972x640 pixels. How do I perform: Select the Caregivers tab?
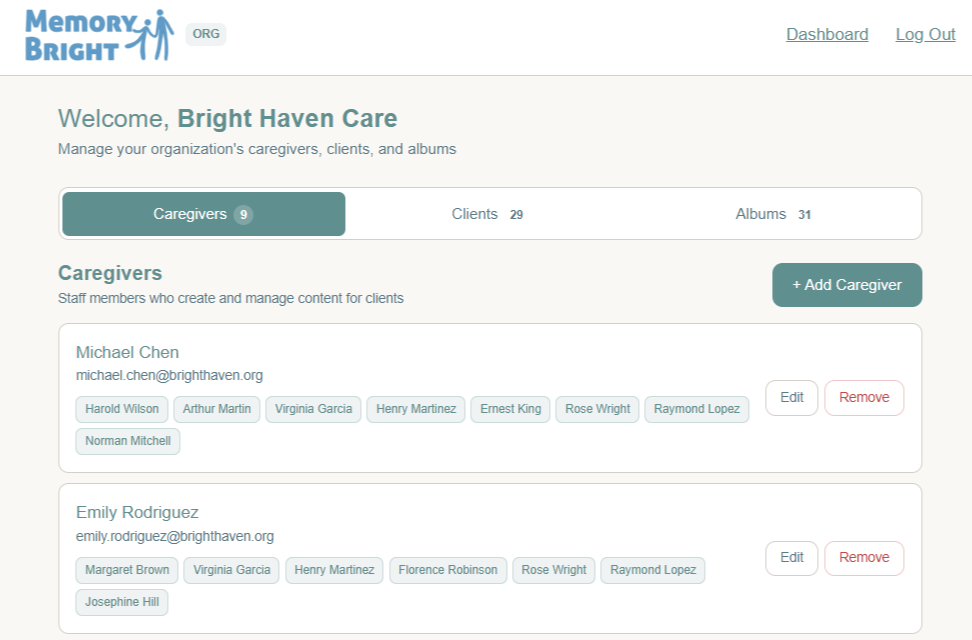pos(204,214)
